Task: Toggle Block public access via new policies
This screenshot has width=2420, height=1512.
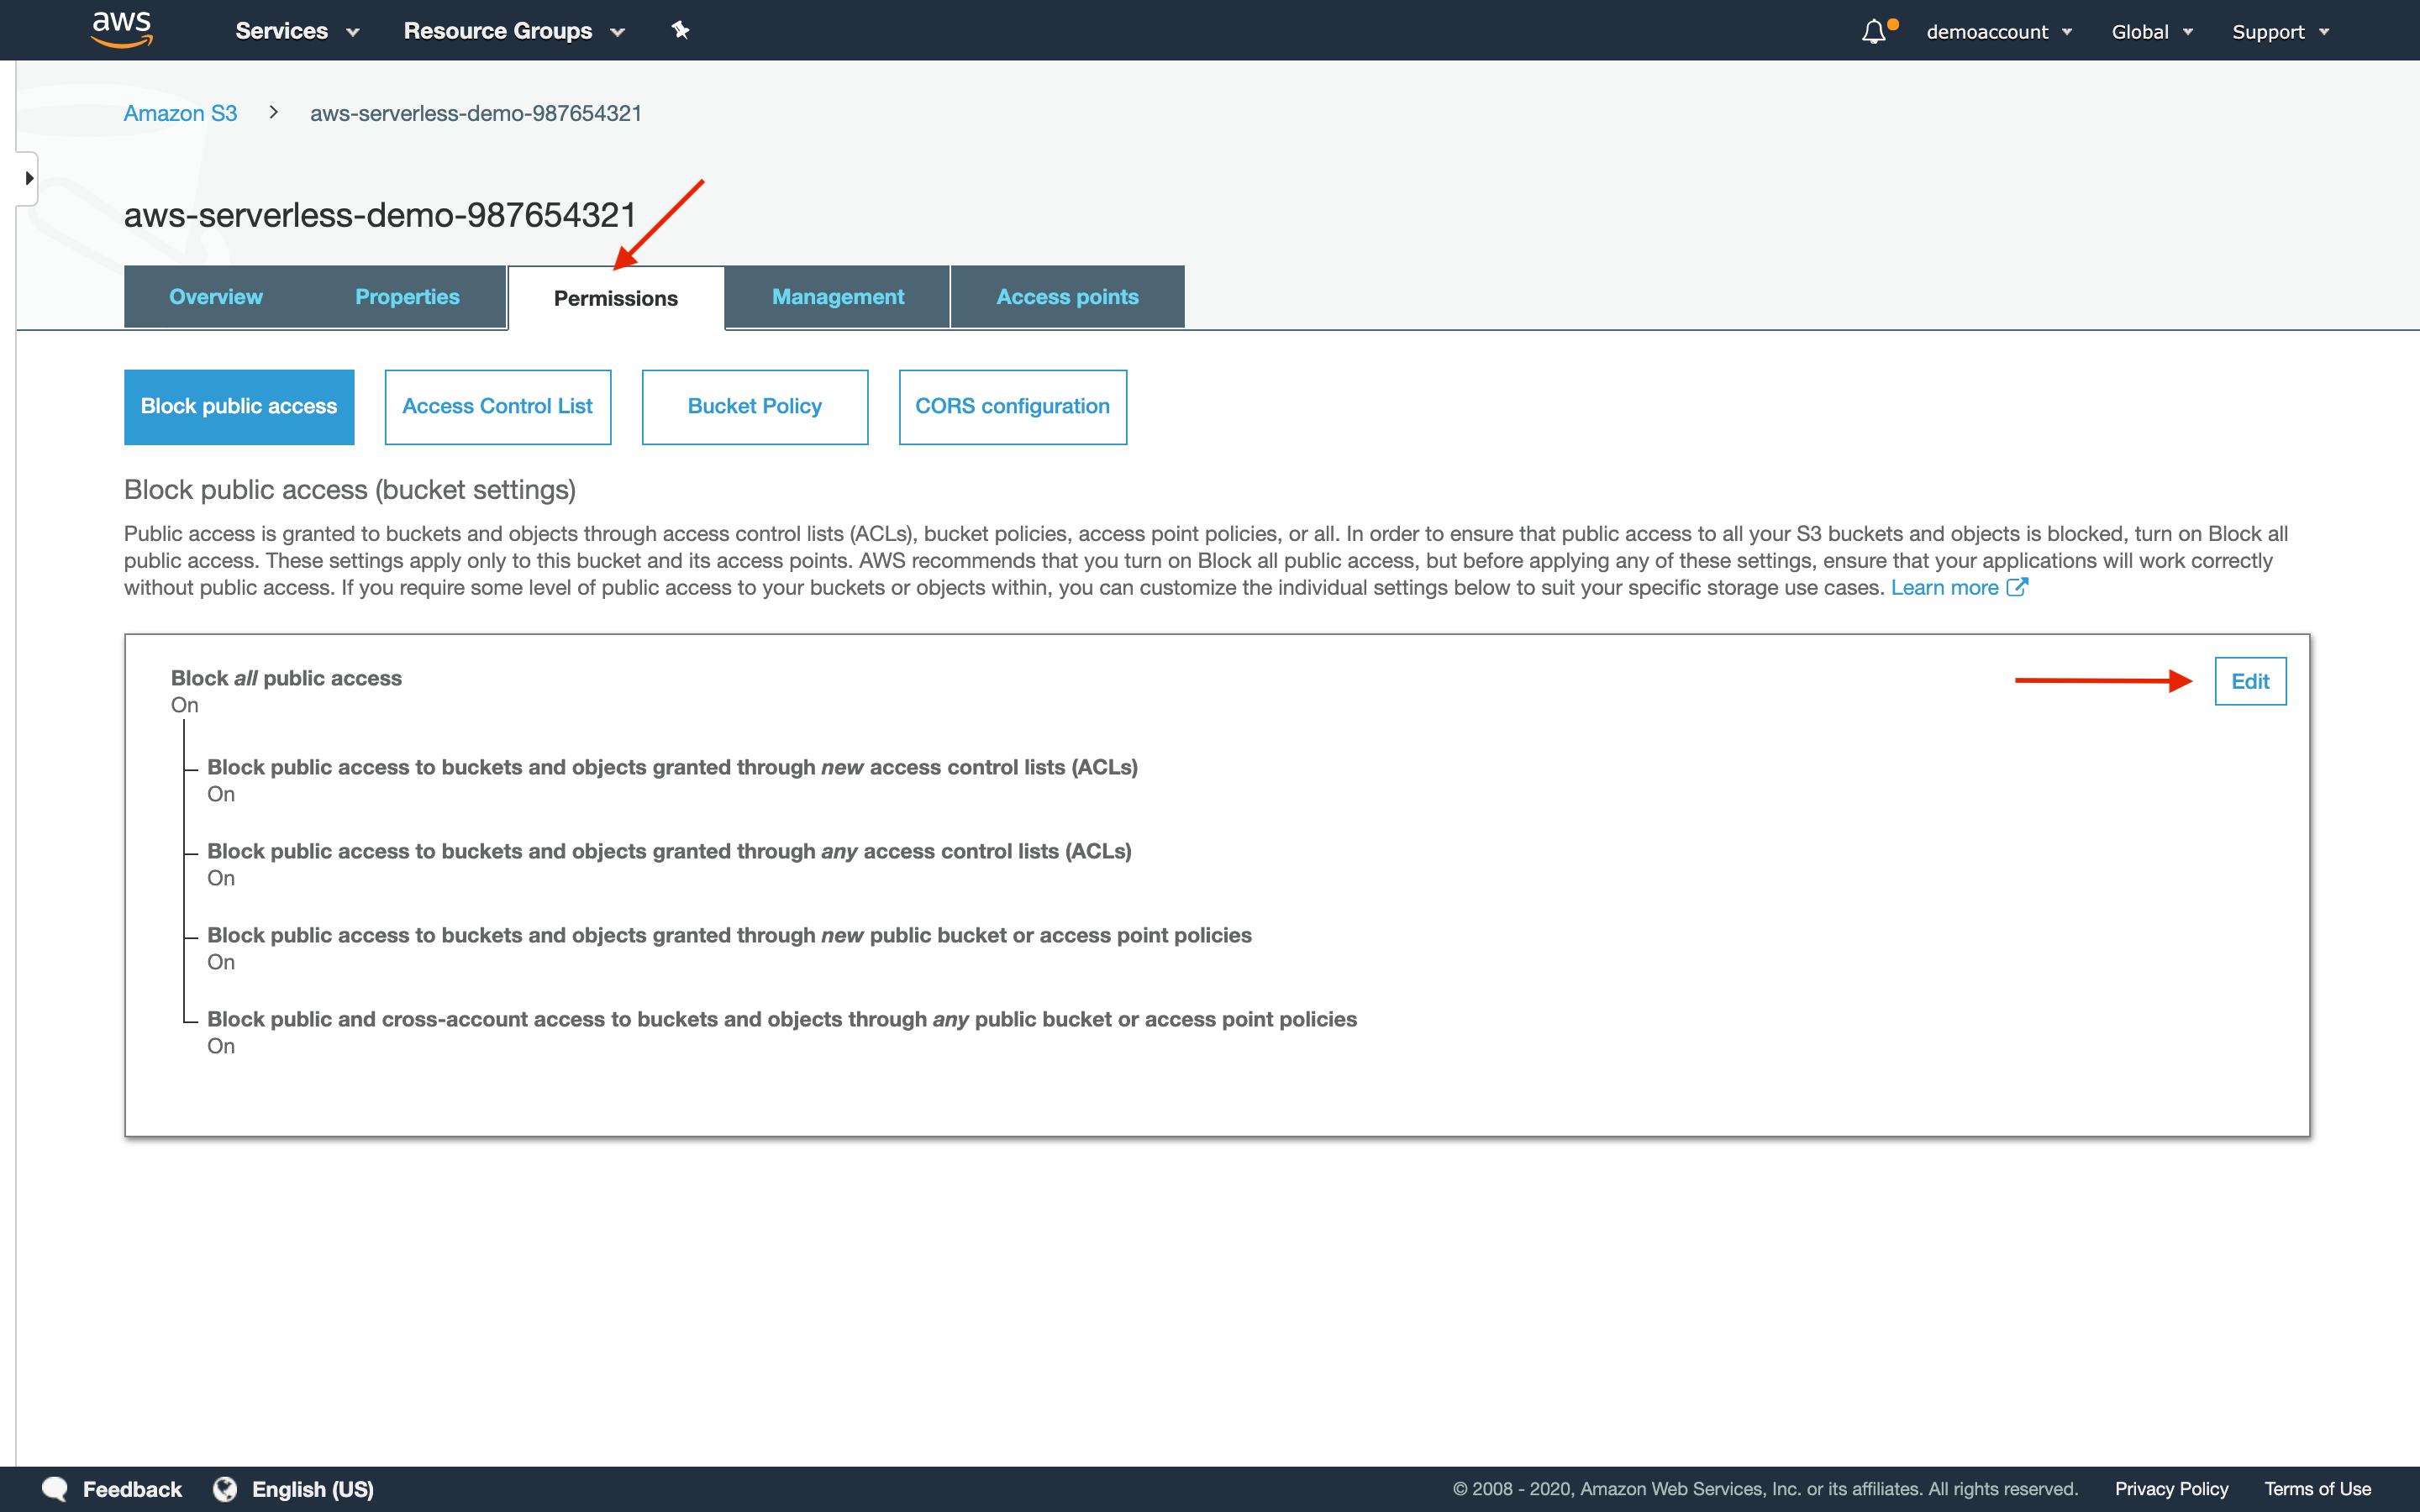Action: click(x=729, y=934)
